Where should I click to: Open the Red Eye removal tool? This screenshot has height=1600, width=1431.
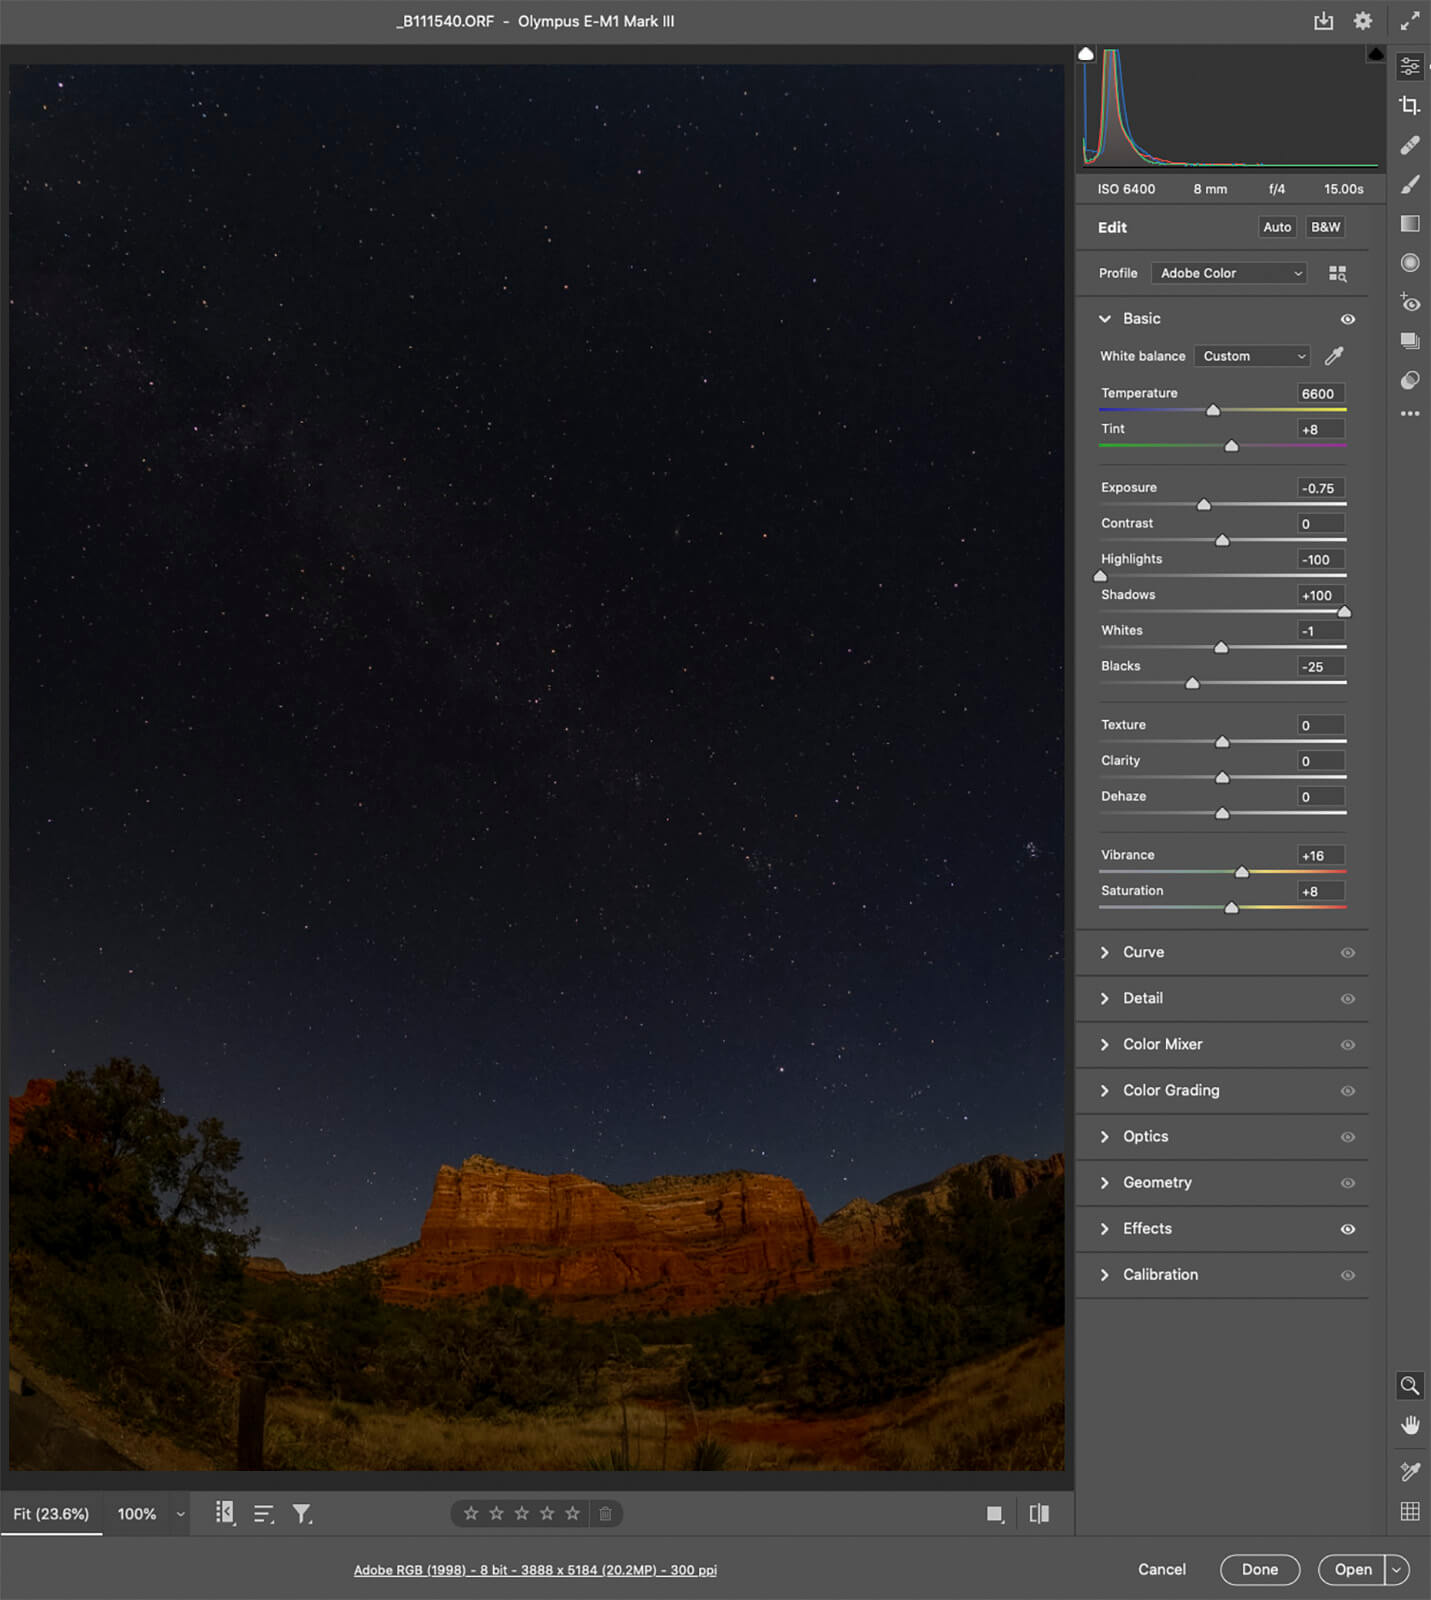(1409, 302)
